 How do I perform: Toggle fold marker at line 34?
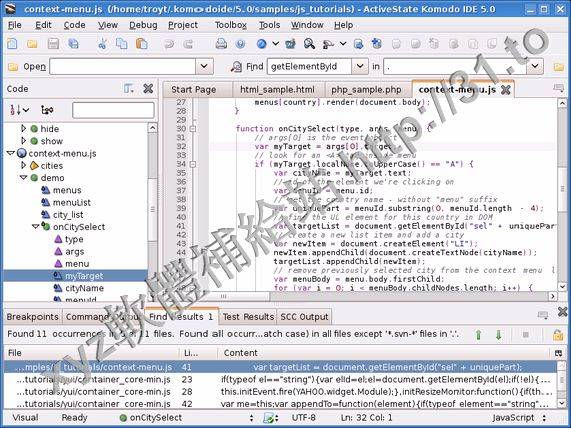(193, 164)
